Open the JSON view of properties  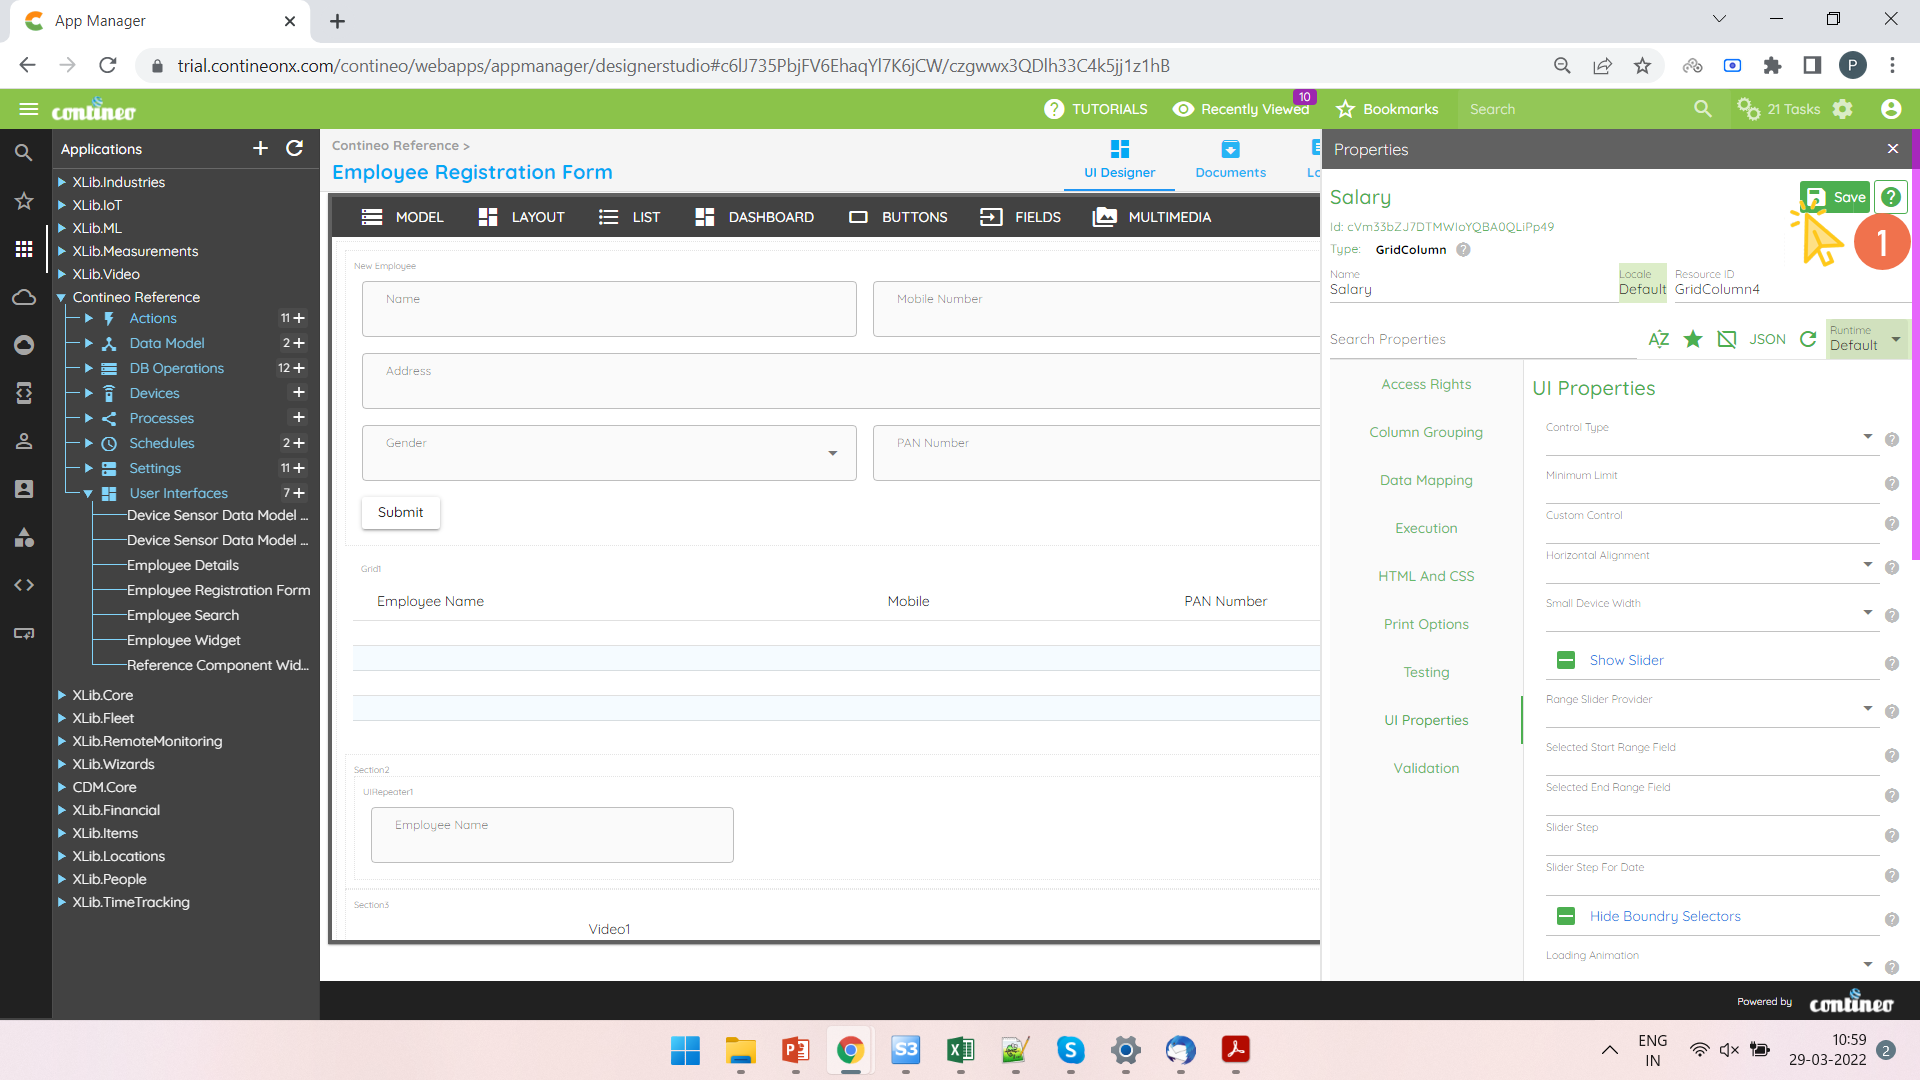pos(1767,339)
